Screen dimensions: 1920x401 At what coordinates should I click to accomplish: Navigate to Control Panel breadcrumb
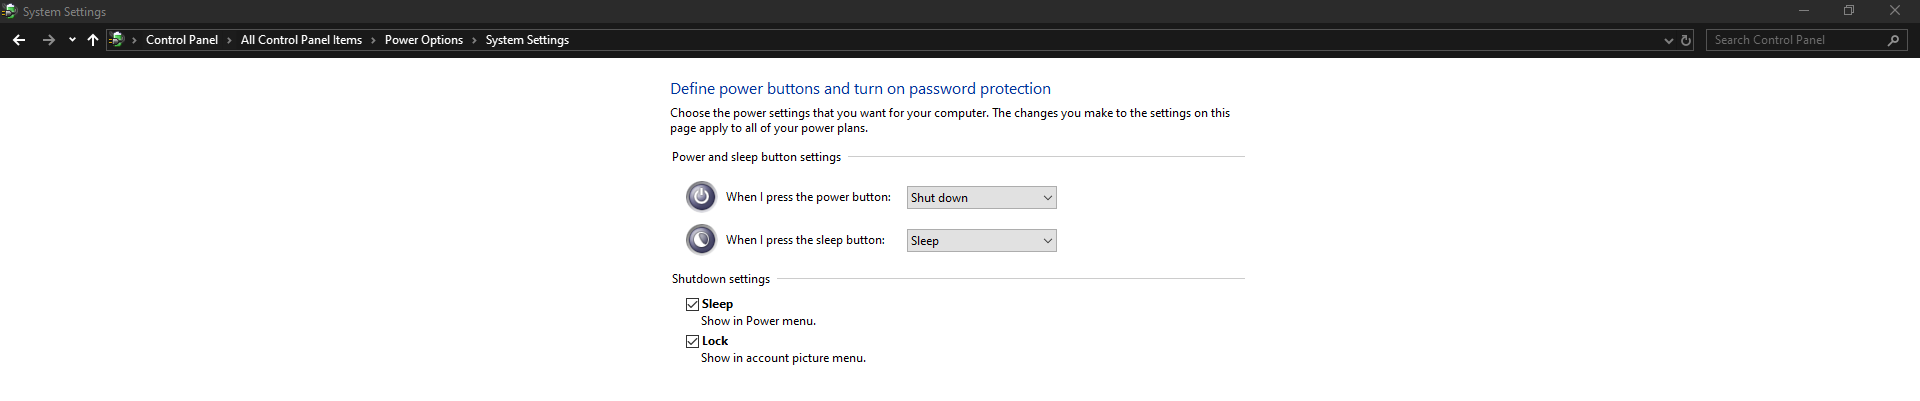point(181,40)
